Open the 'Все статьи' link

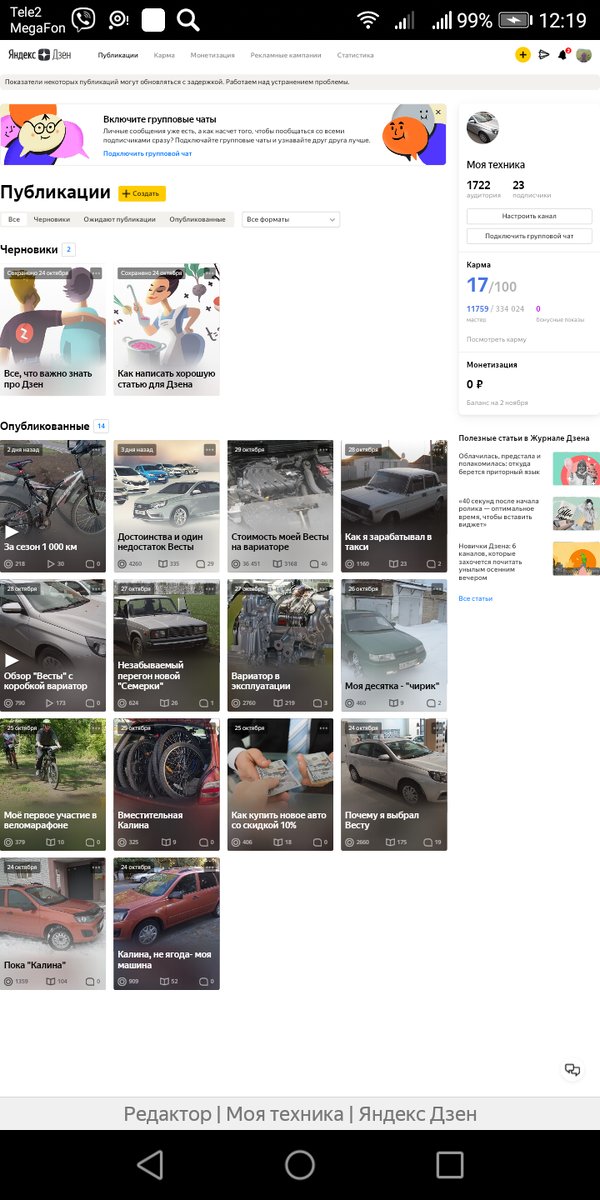[x=475, y=598]
